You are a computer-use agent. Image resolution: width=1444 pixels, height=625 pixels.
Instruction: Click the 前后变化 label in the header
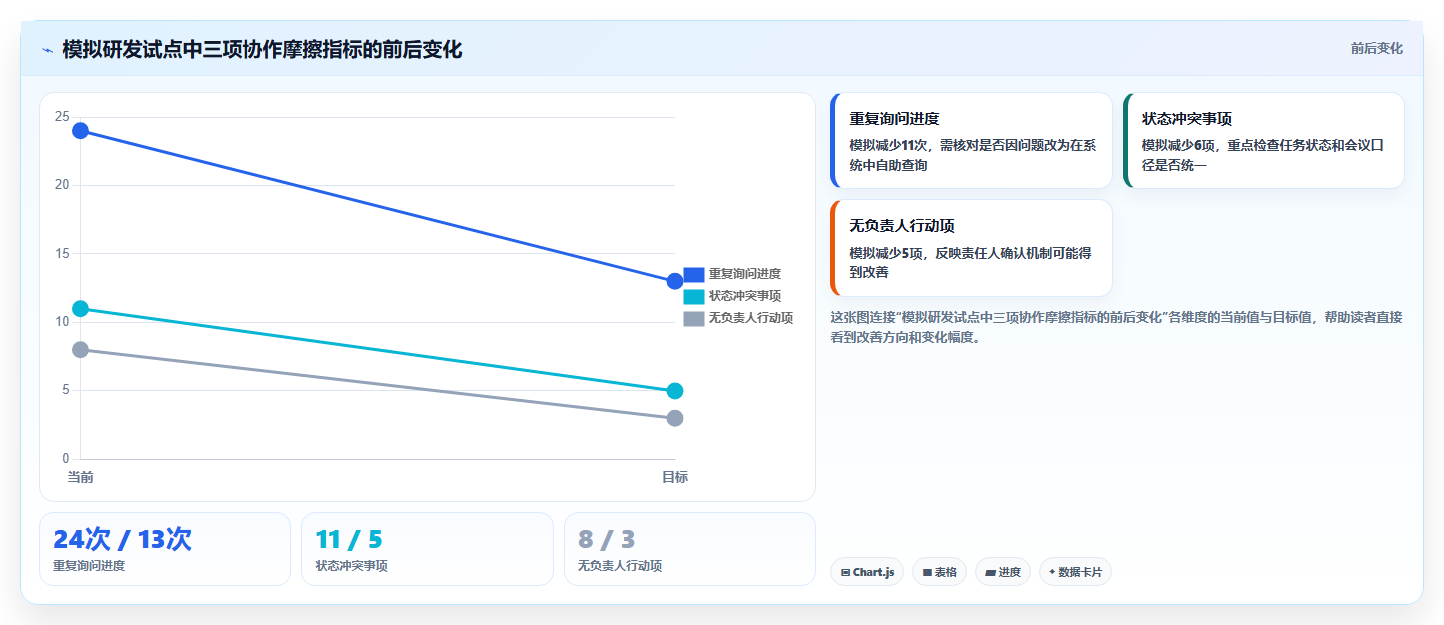coord(1376,48)
